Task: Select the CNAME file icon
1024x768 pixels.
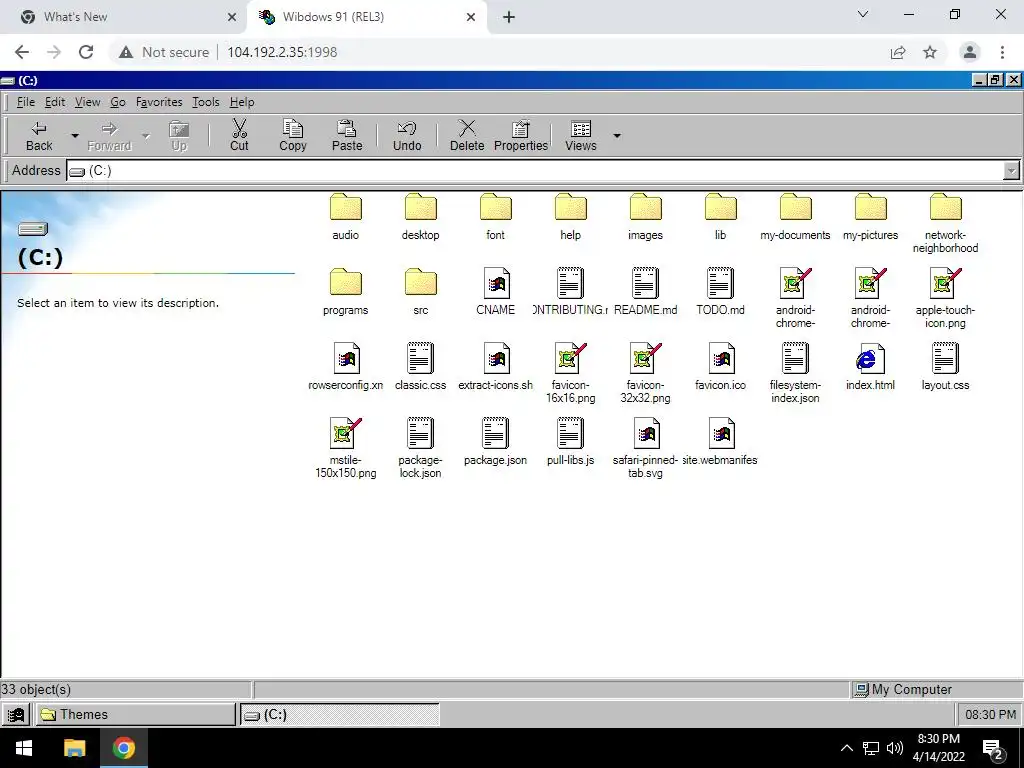Action: click(x=497, y=283)
